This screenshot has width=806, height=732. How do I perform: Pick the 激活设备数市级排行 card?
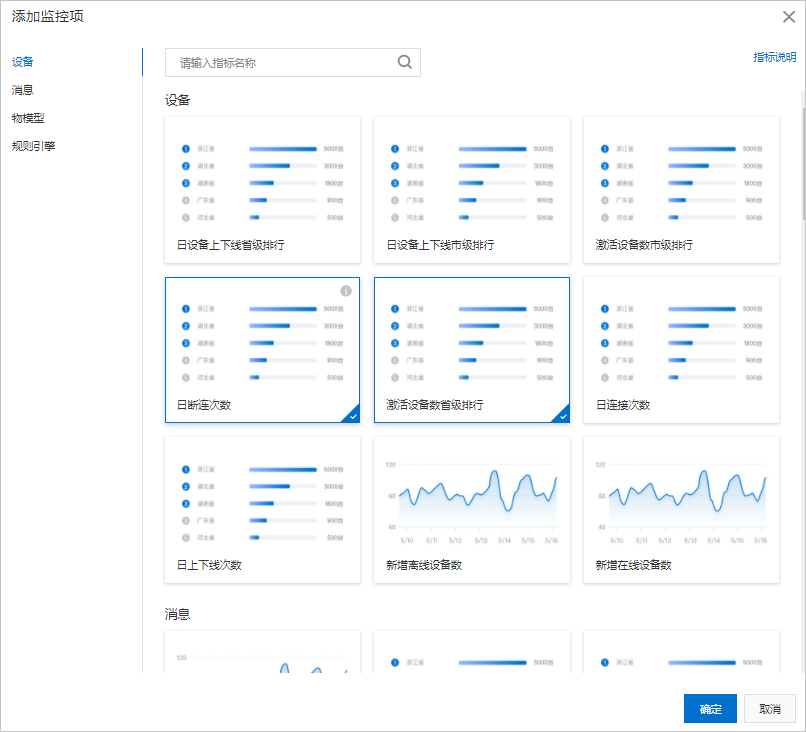[681, 190]
